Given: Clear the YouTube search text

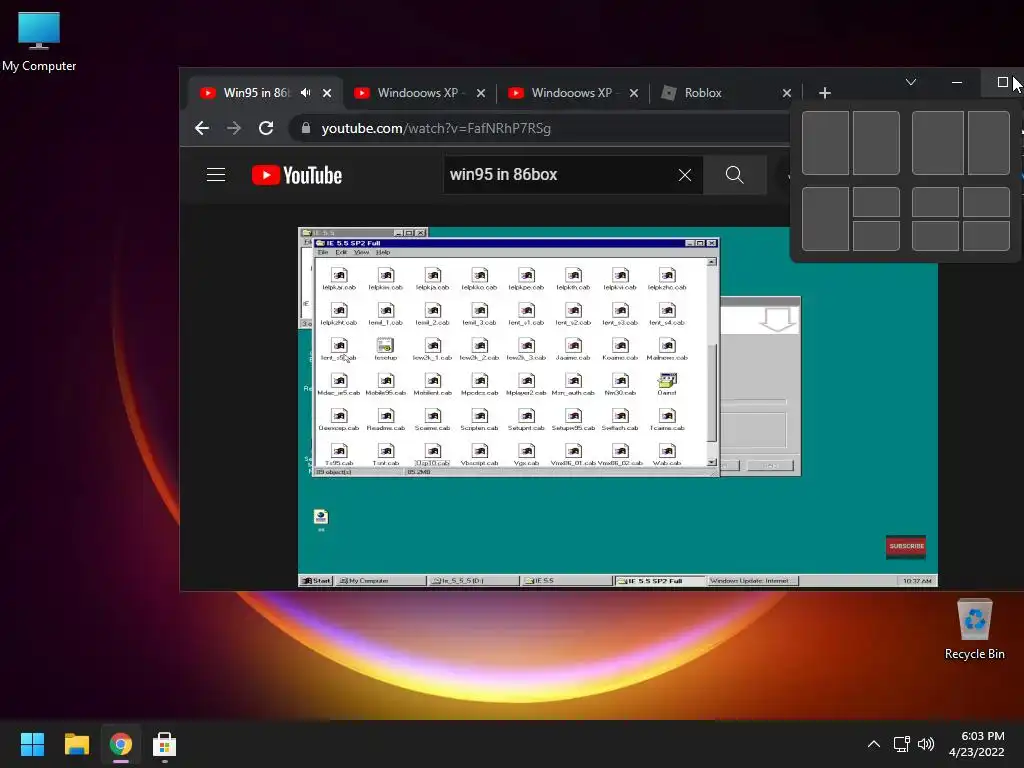Looking at the screenshot, I should click(684, 175).
